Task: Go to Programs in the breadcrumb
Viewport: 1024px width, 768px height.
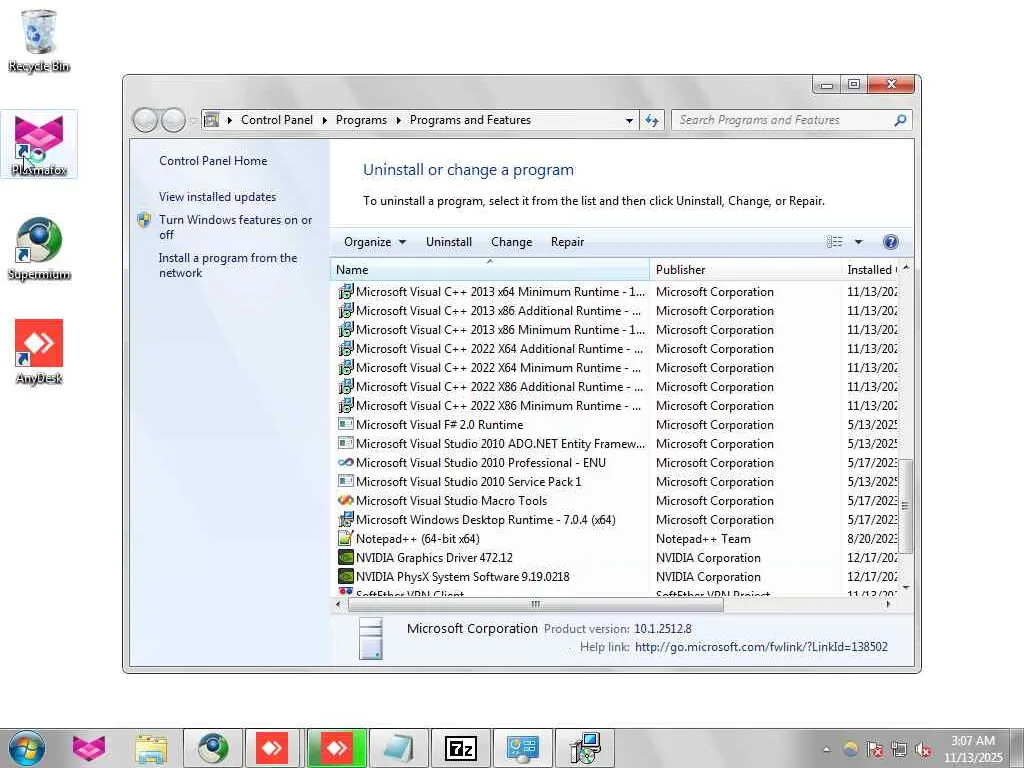Action: coord(361,120)
